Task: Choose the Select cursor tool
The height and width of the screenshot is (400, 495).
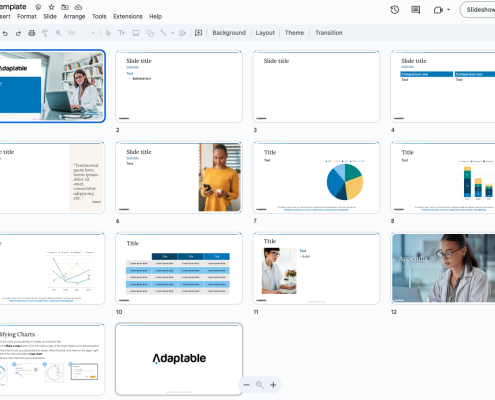Action: click(x=108, y=33)
